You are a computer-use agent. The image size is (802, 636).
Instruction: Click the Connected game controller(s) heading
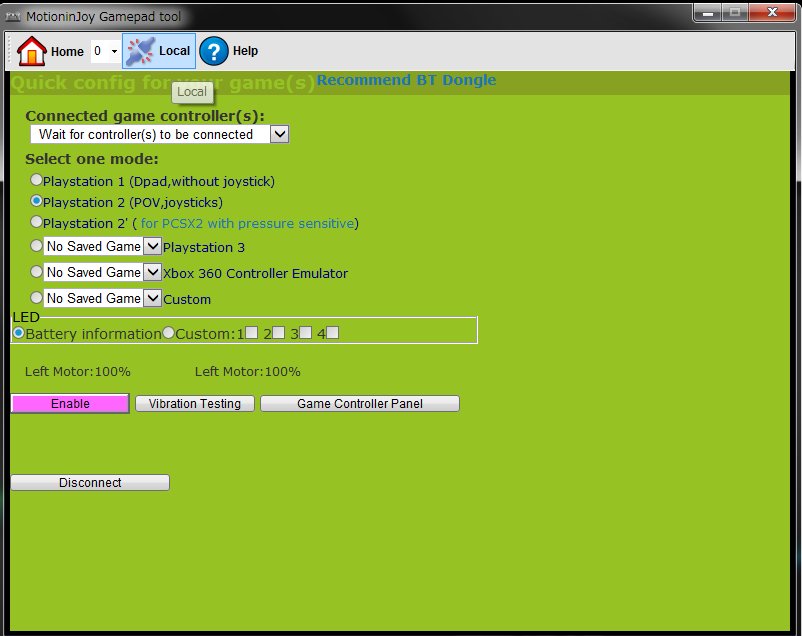pyautogui.click(x=145, y=116)
